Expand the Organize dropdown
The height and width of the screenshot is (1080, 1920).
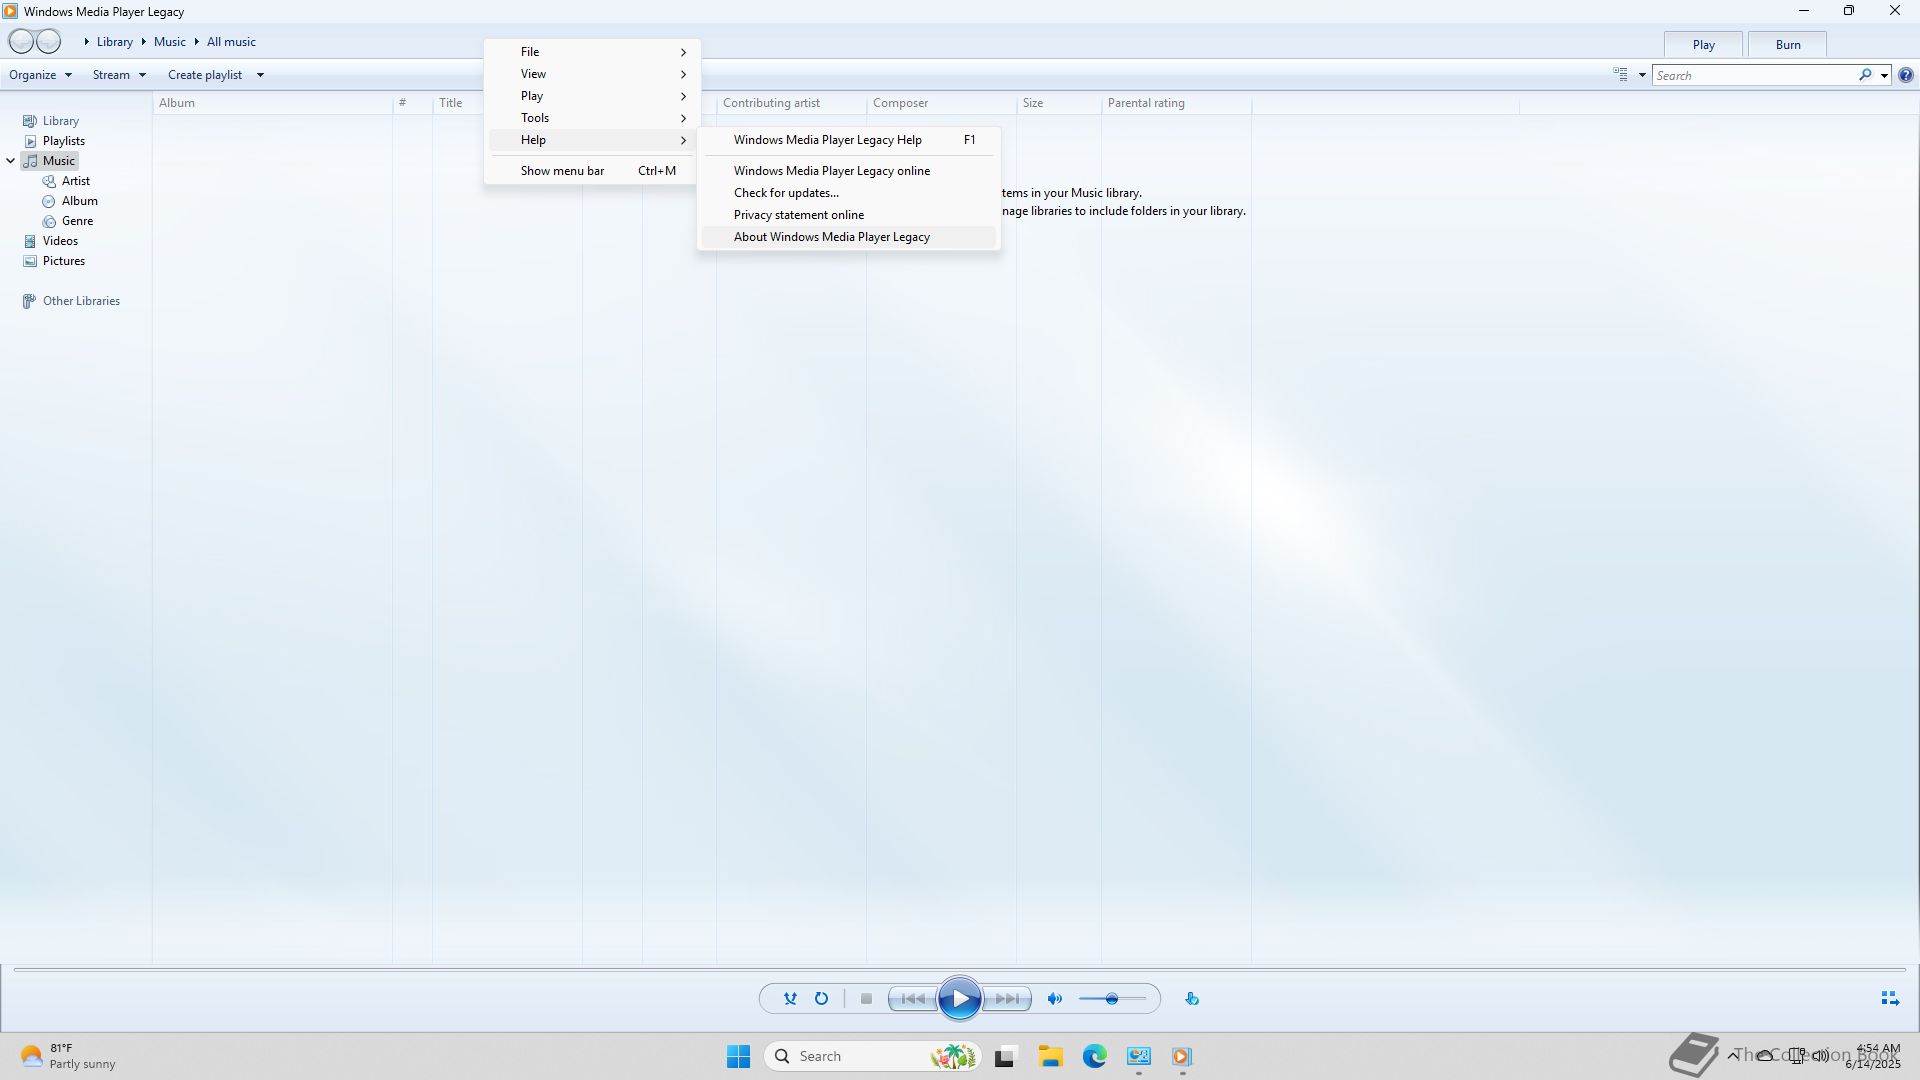click(x=40, y=75)
